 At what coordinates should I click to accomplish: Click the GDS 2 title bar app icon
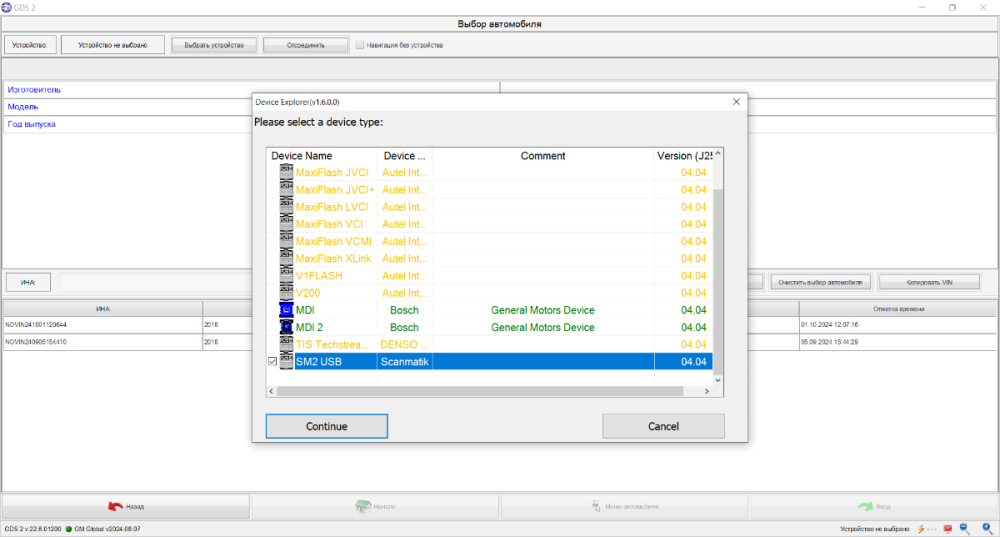(x=7, y=8)
